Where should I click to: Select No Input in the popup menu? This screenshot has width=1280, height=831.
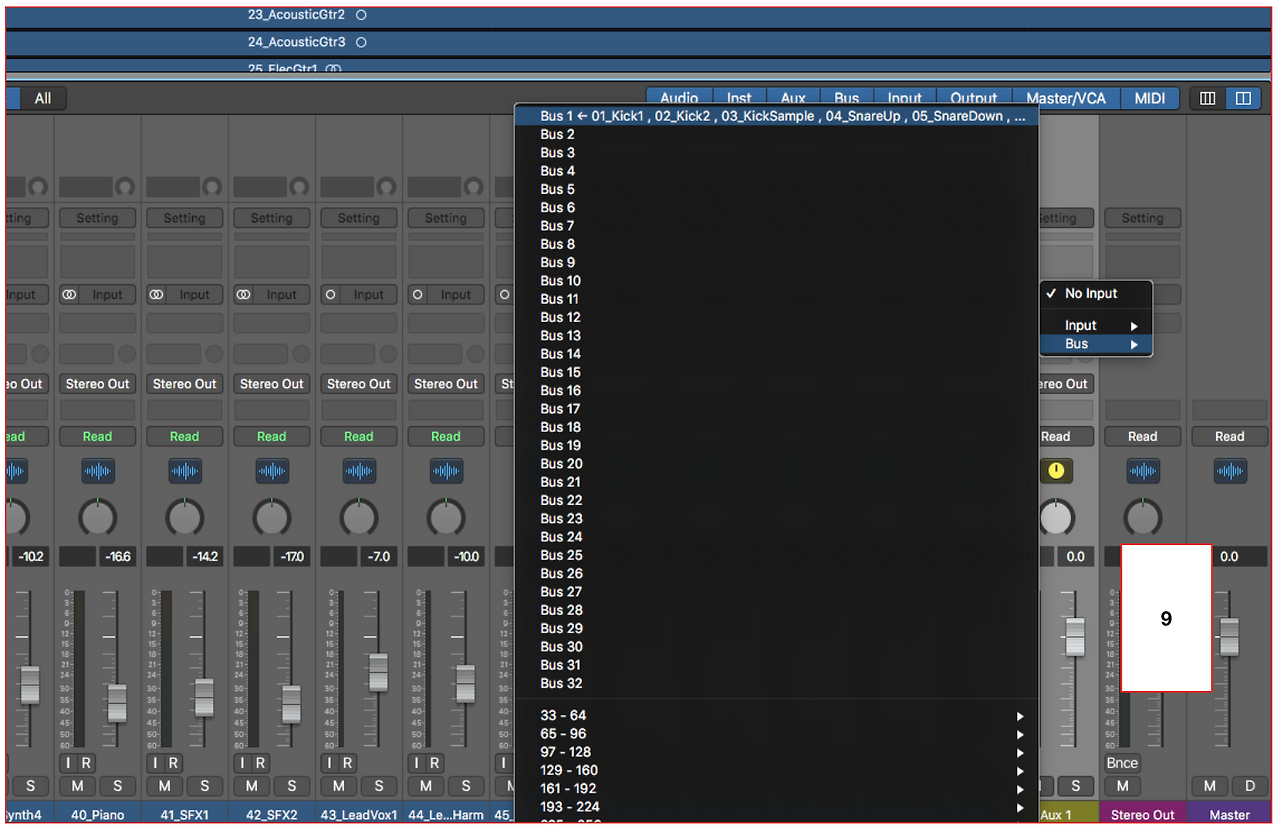click(1096, 294)
